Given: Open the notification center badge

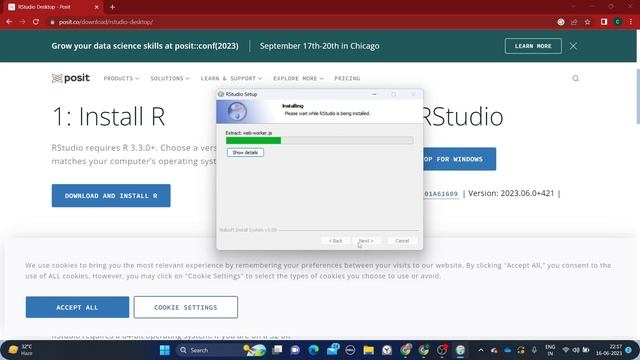Looking at the screenshot, I should (x=629, y=350).
